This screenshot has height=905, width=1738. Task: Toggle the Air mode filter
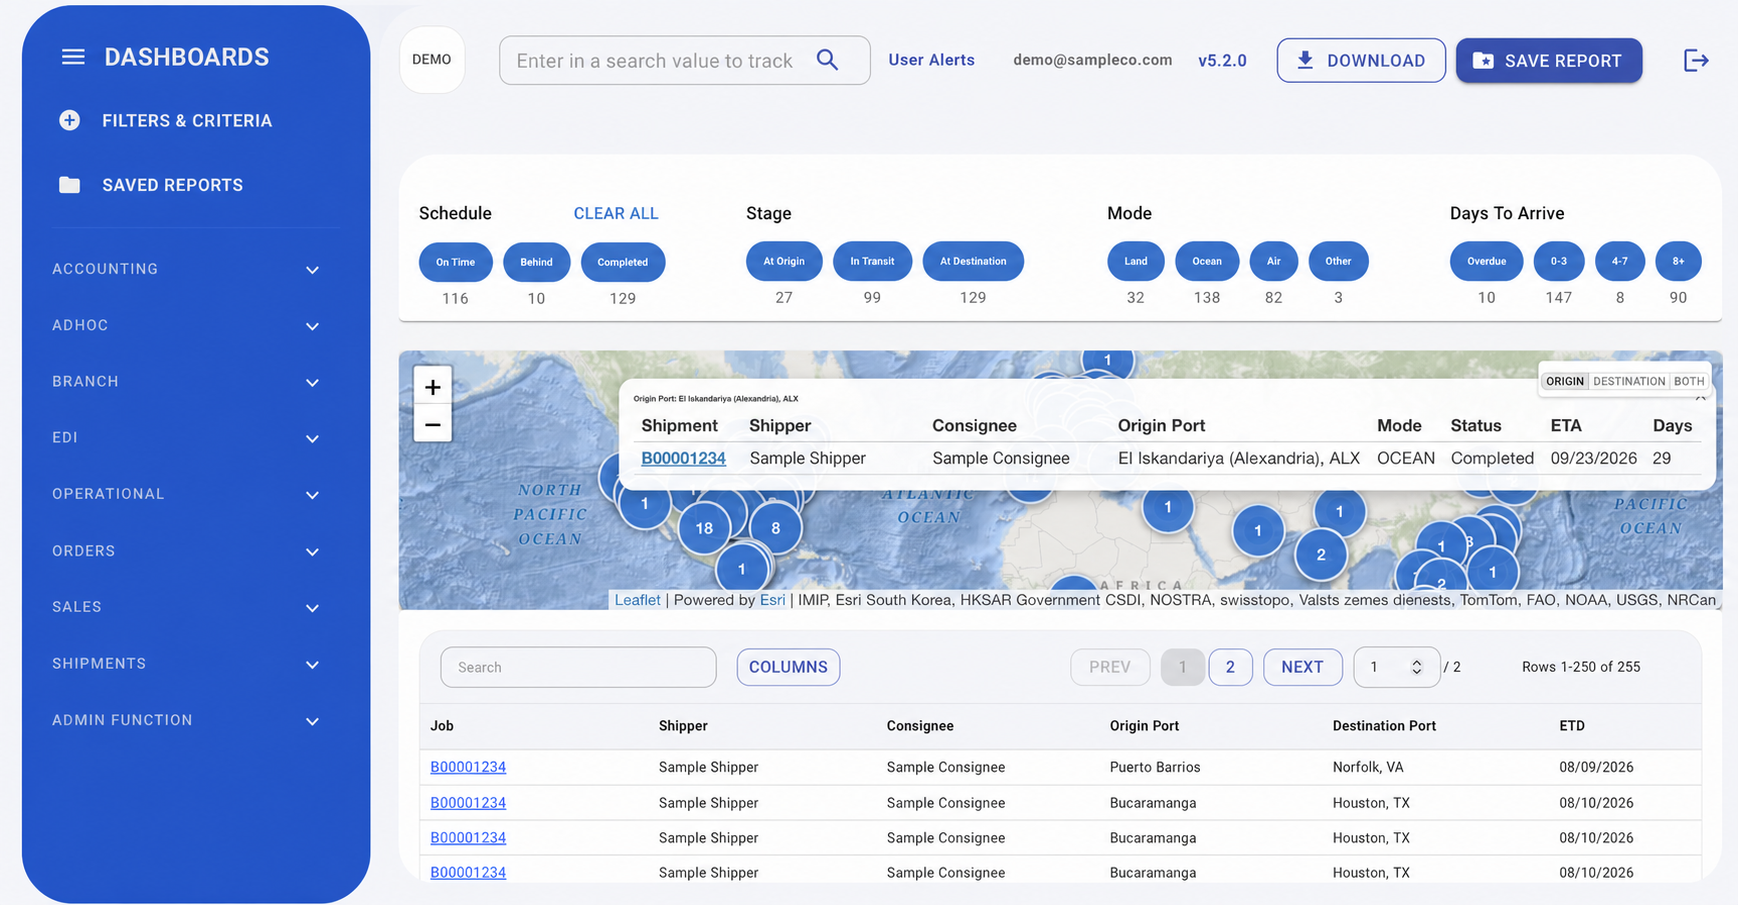click(x=1273, y=261)
